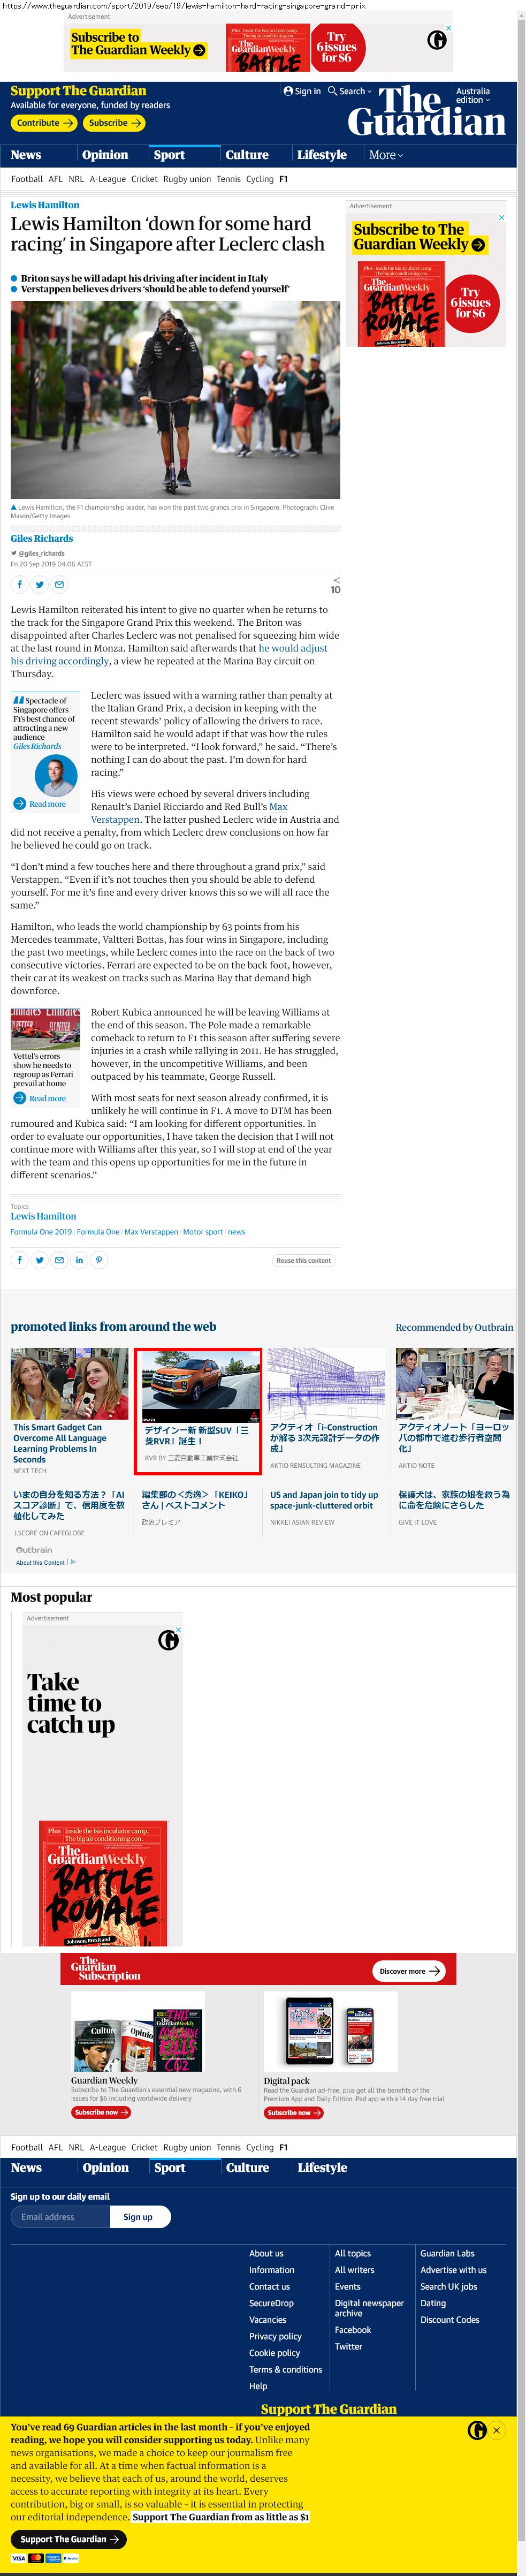
Task: Open the Search magnifier in header
Action: point(332,91)
